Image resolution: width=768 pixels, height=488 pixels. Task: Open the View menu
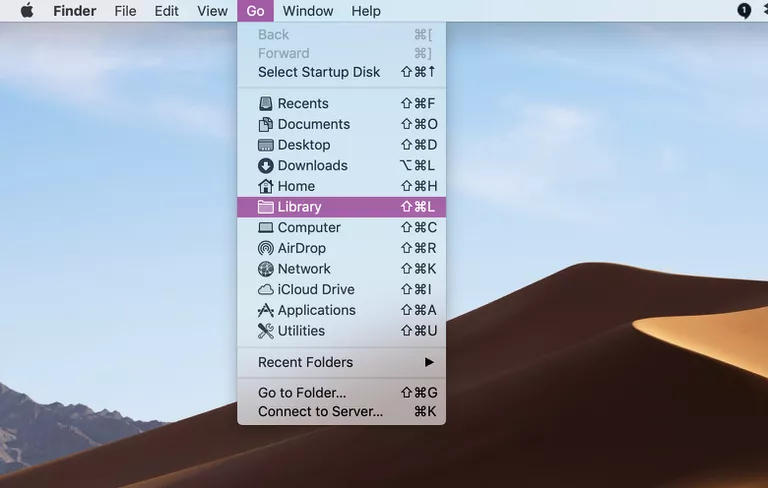tap(212, 11)
